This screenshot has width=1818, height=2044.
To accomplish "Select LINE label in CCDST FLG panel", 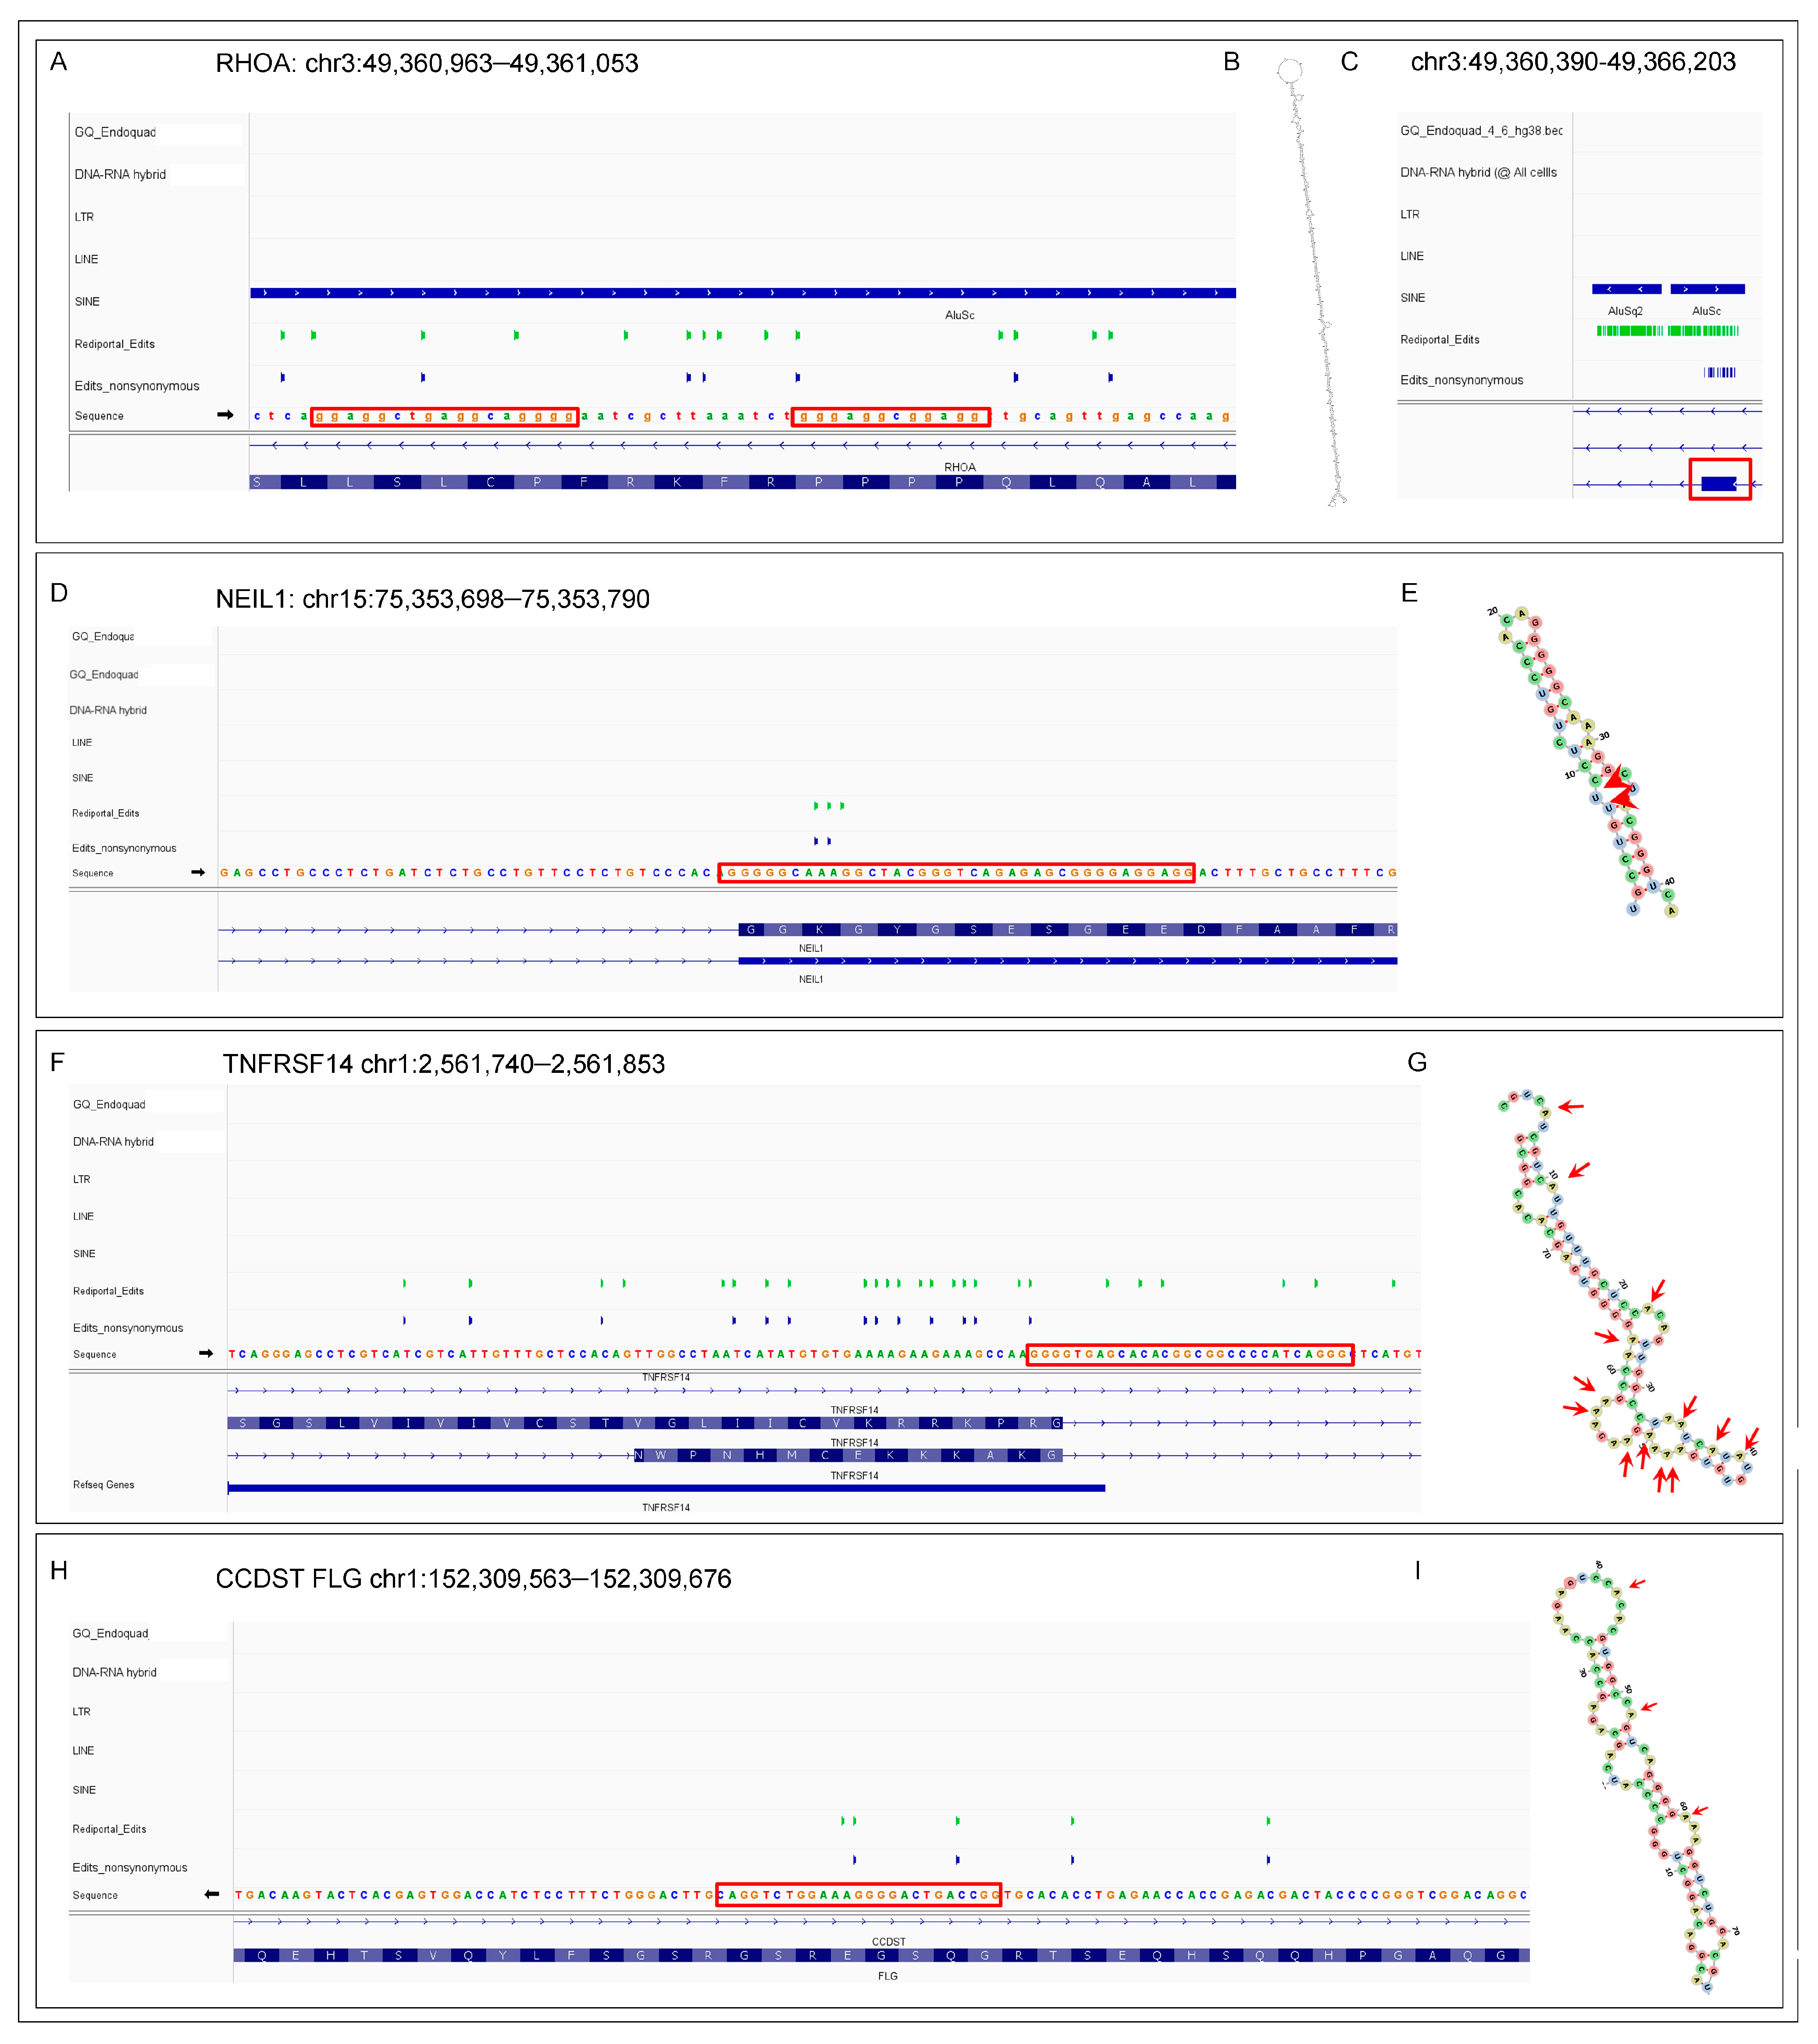I will (x=83, y=1751).
